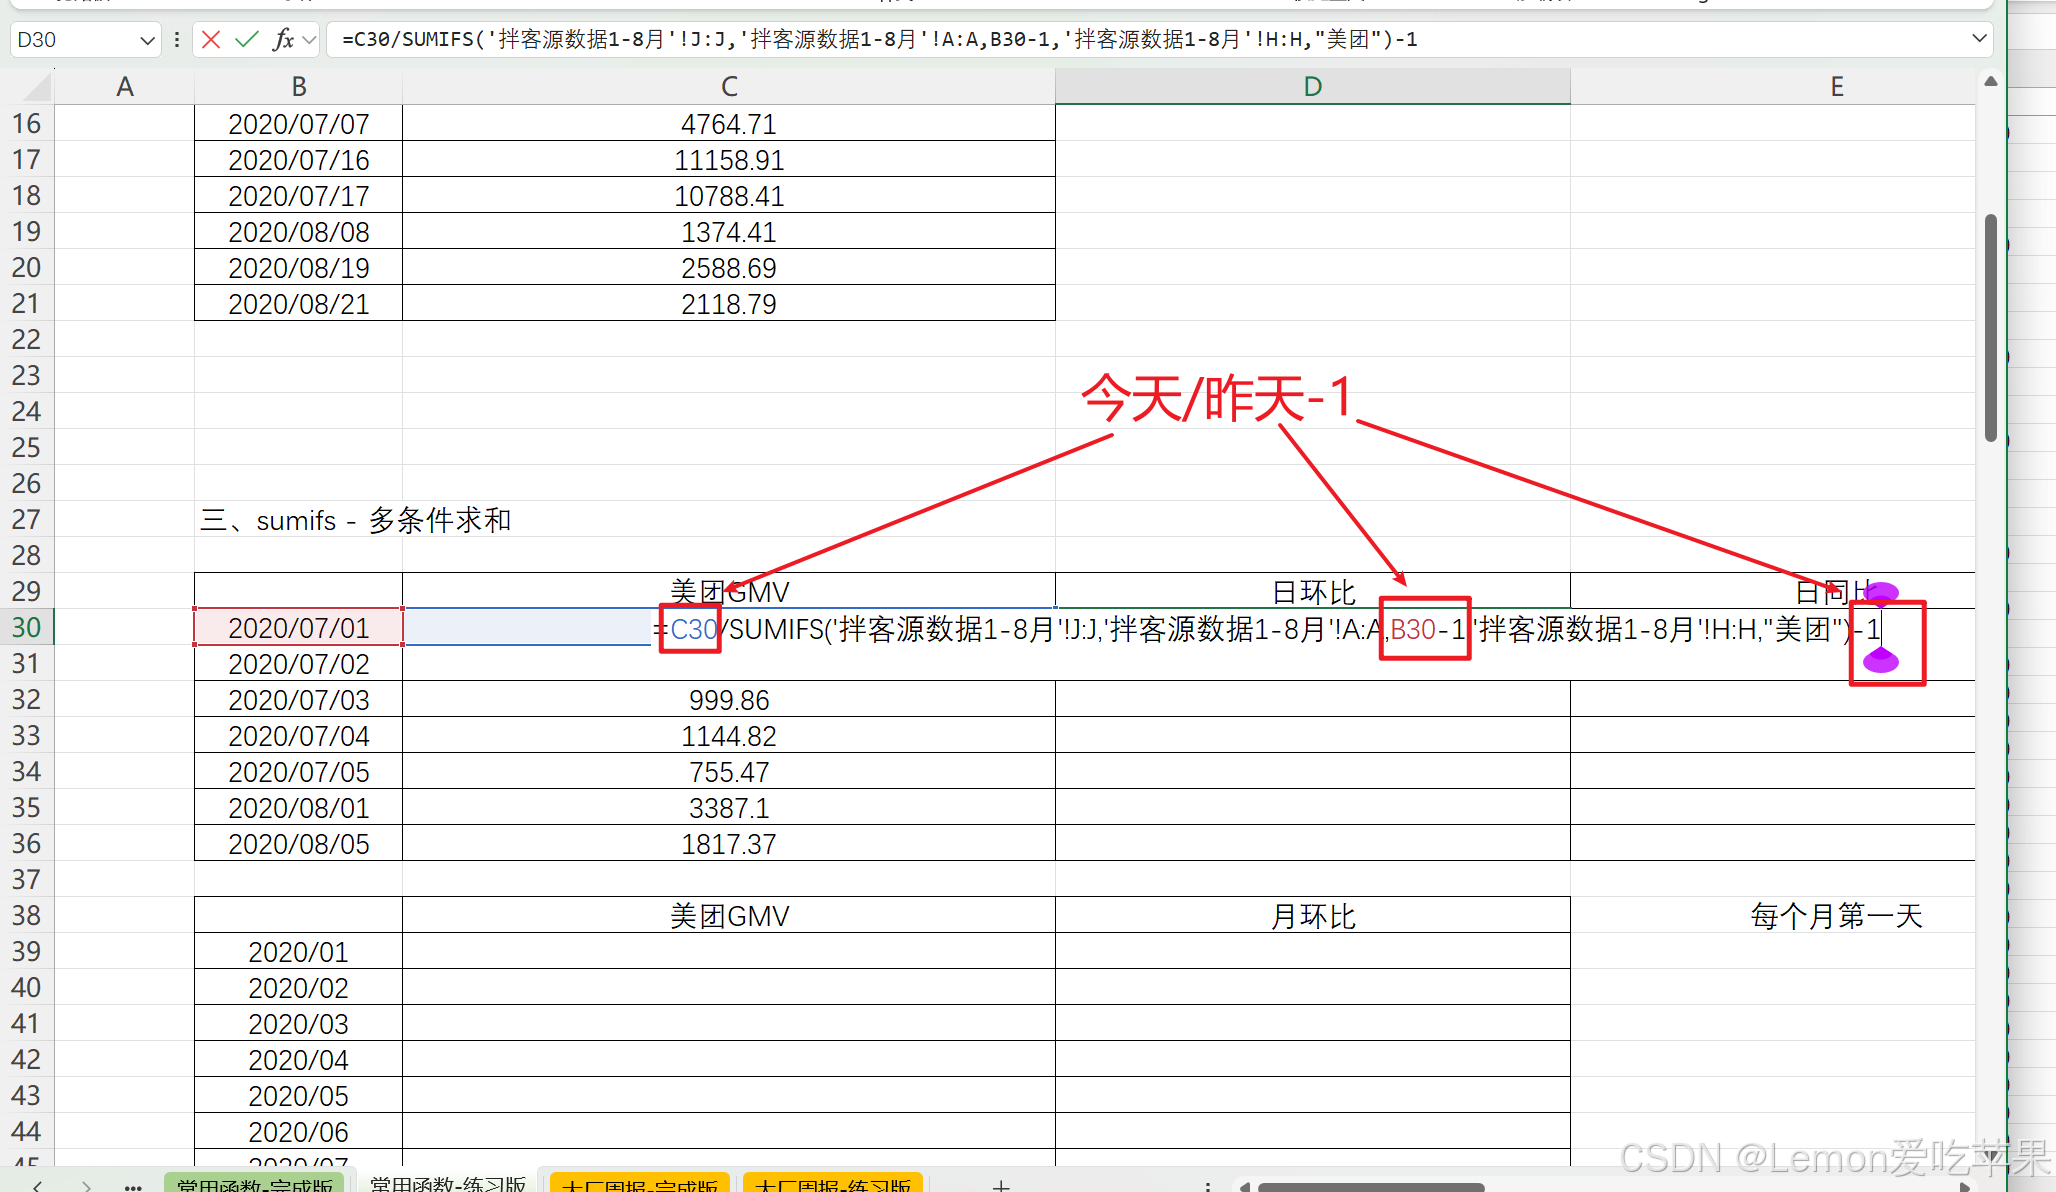The image size is (2056, 1192).
Task: Click the vertical scrollbar thumb
Action: (1991, 328)
